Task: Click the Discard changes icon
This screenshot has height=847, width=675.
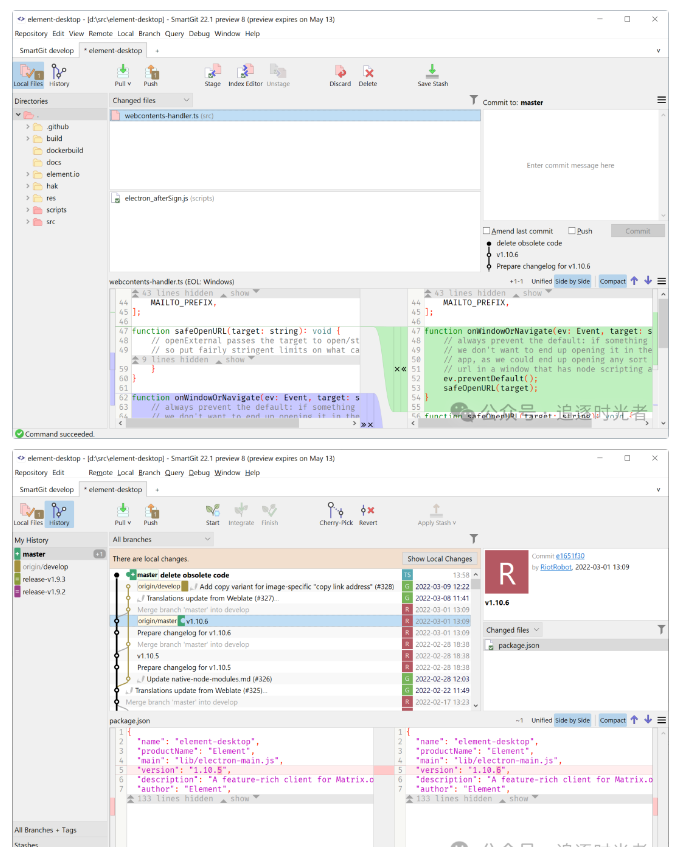Action: (340, 75)
